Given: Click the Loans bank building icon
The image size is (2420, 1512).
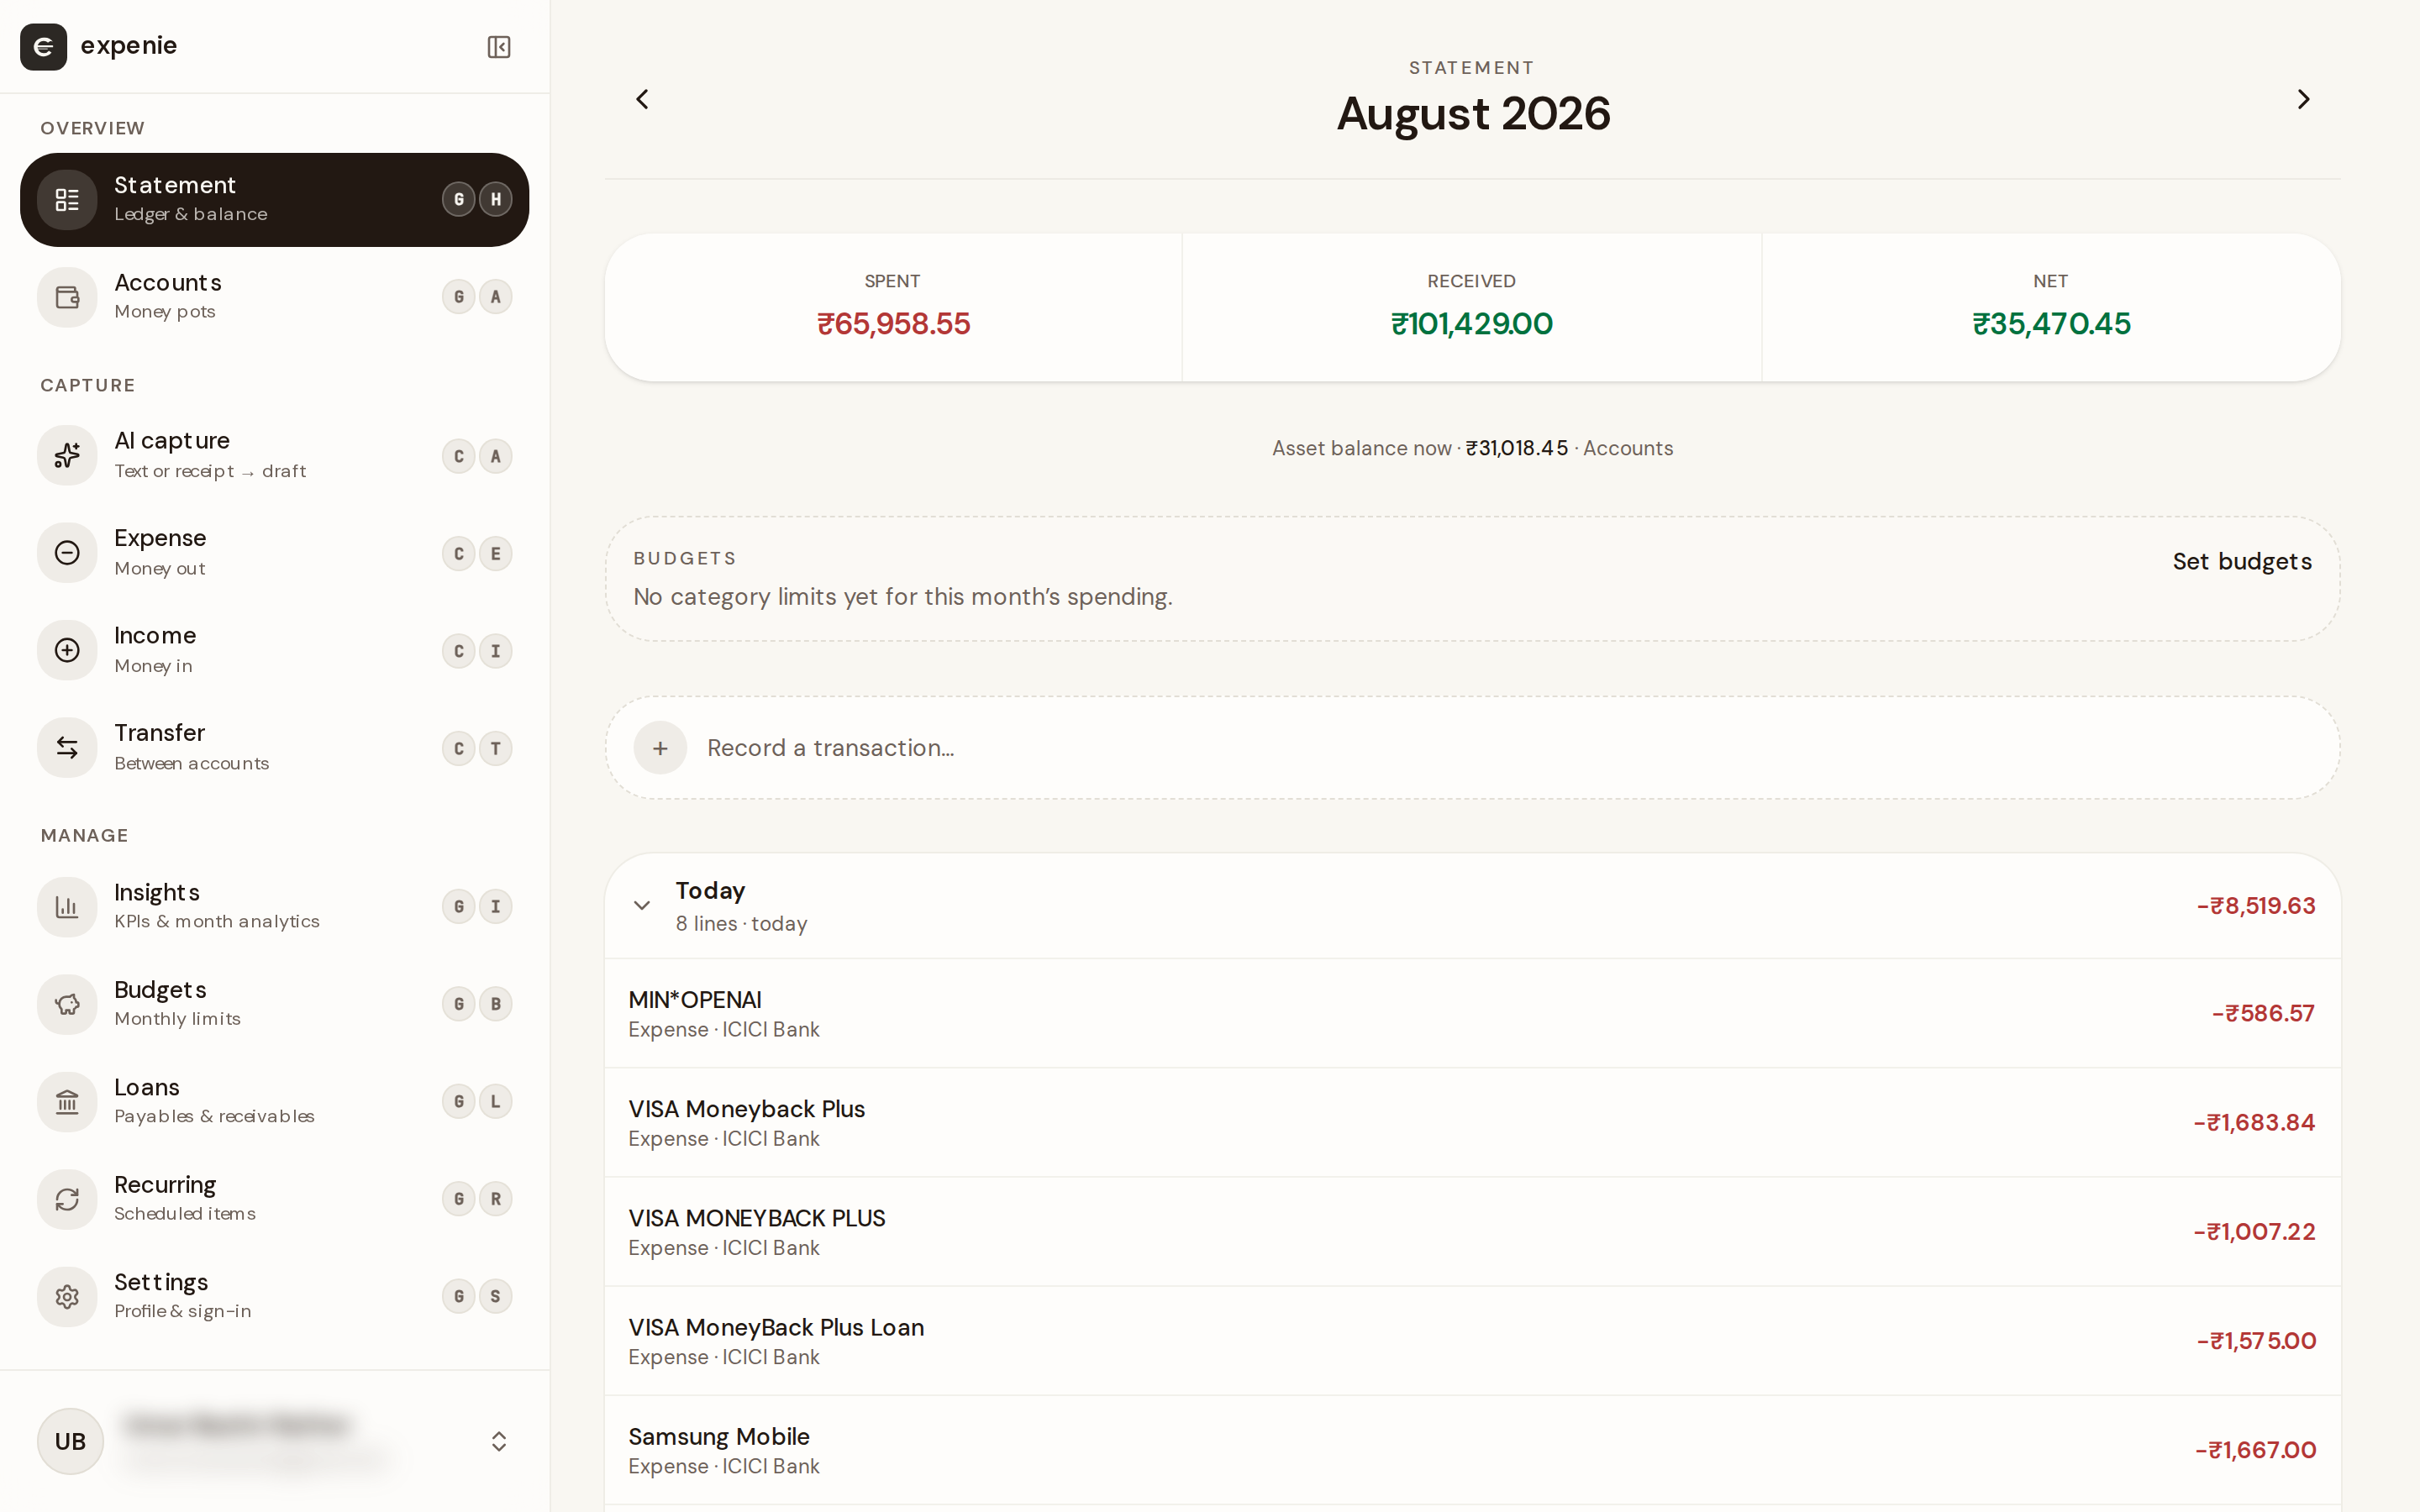Looking at the screenshot, I should click(x=67, y=1102).
